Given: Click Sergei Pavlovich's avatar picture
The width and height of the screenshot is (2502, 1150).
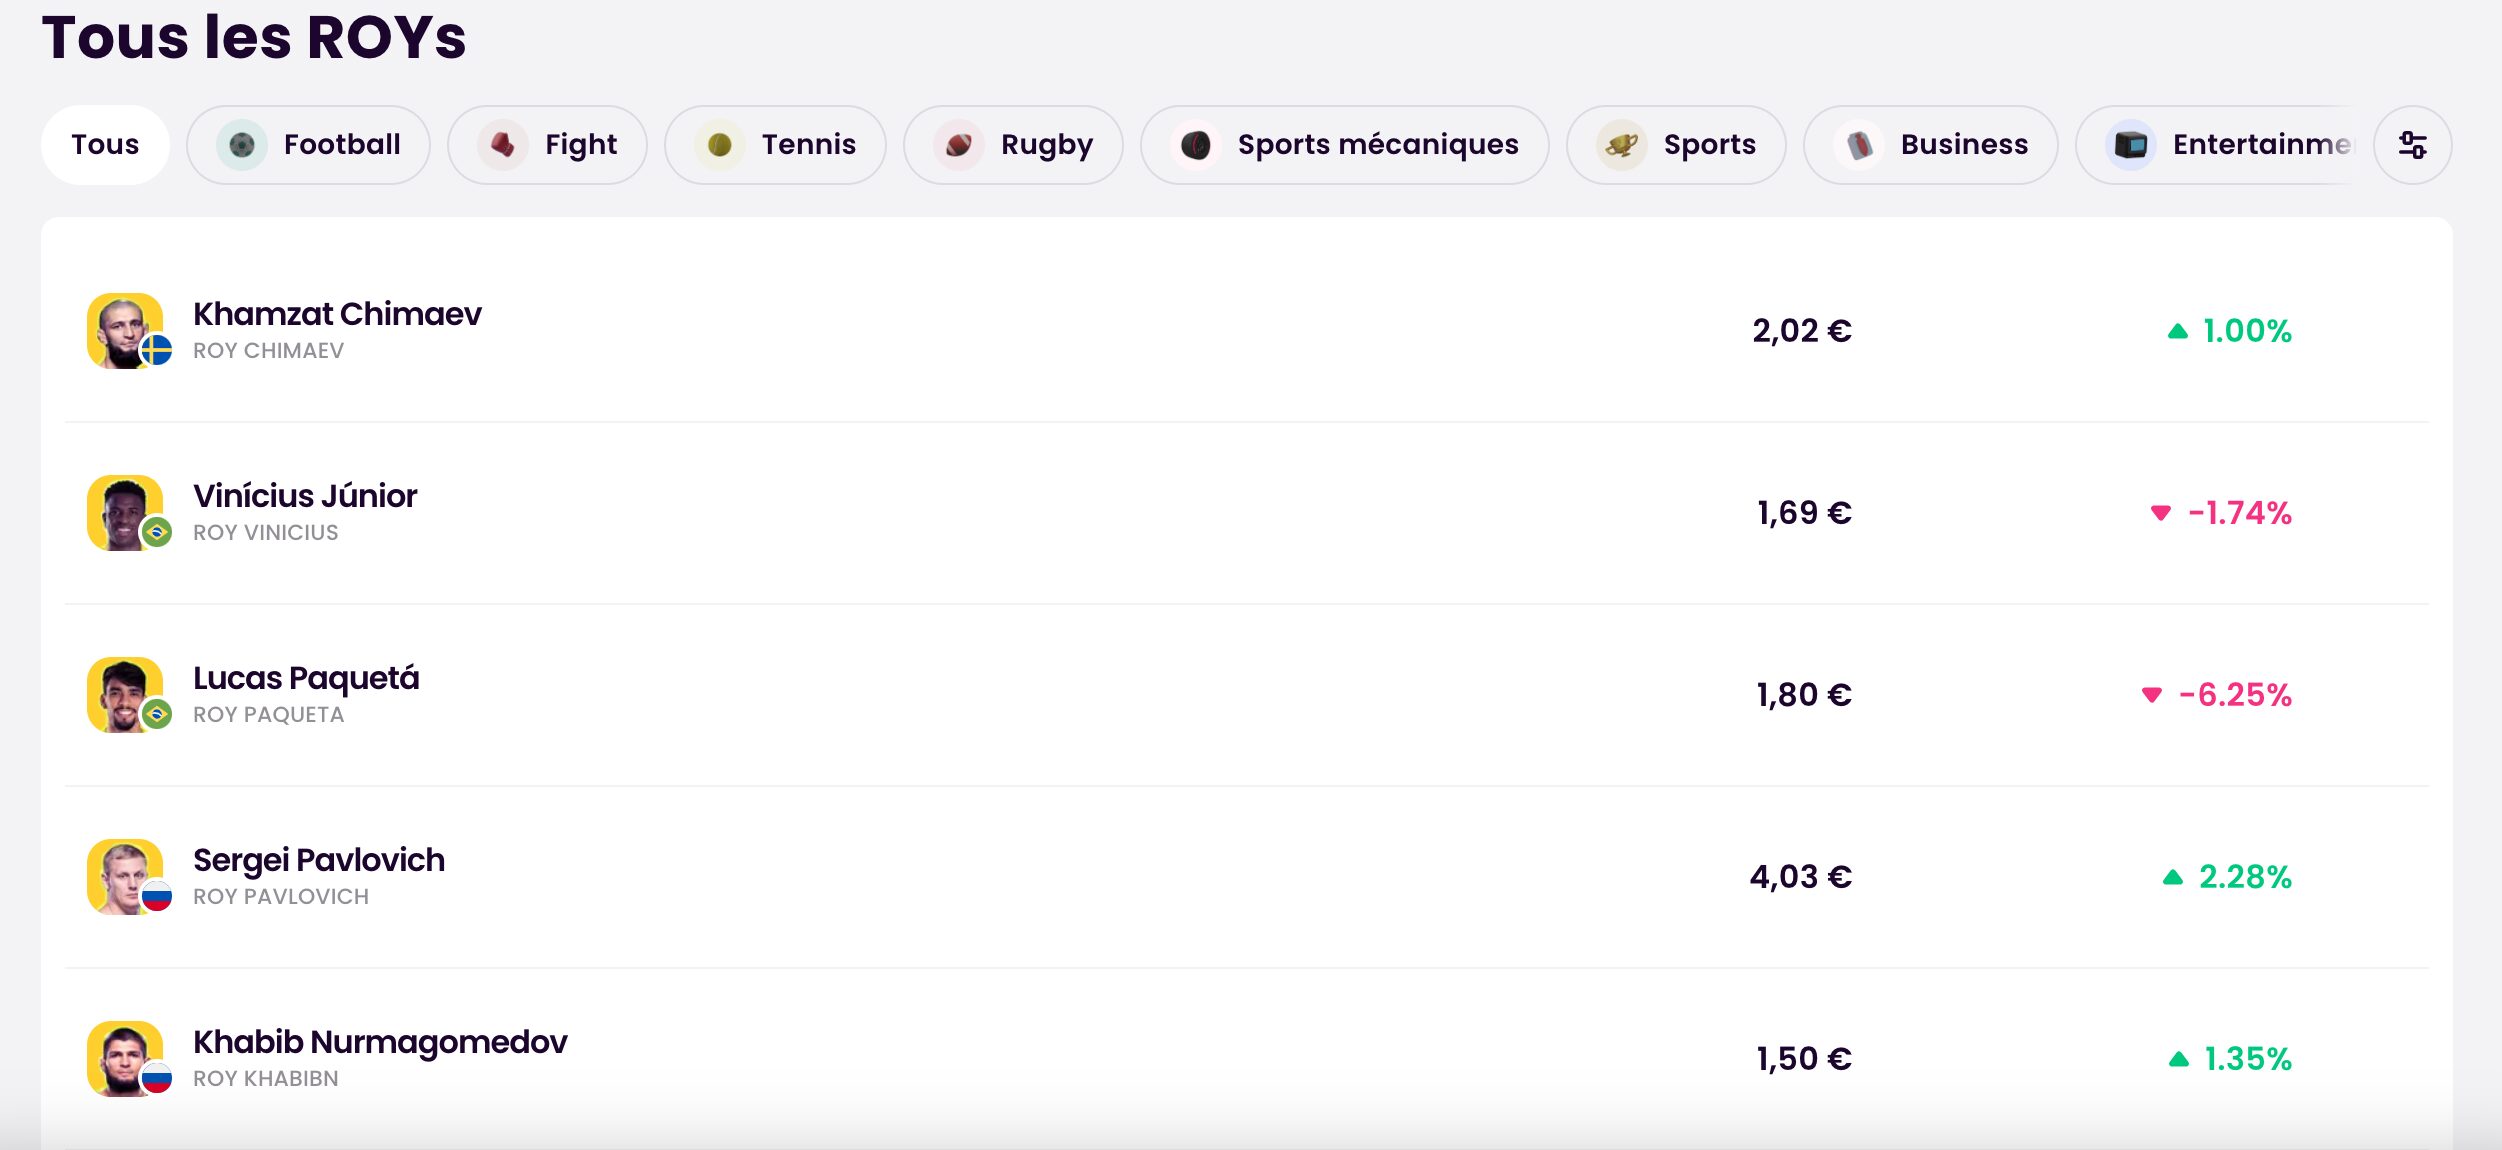Looking at the screenshot, I should [x=125, y=877].
